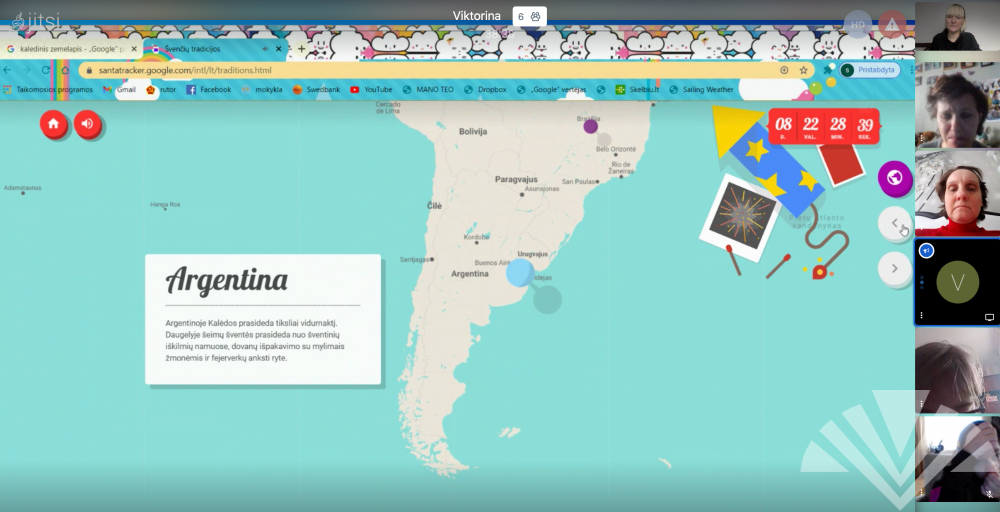Switch to the kalėdinis žemėlapis tab

[x=70, y=48]
